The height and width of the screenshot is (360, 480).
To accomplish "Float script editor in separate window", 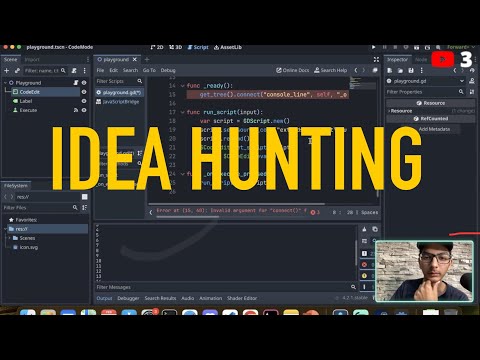I will pos(375,70).
